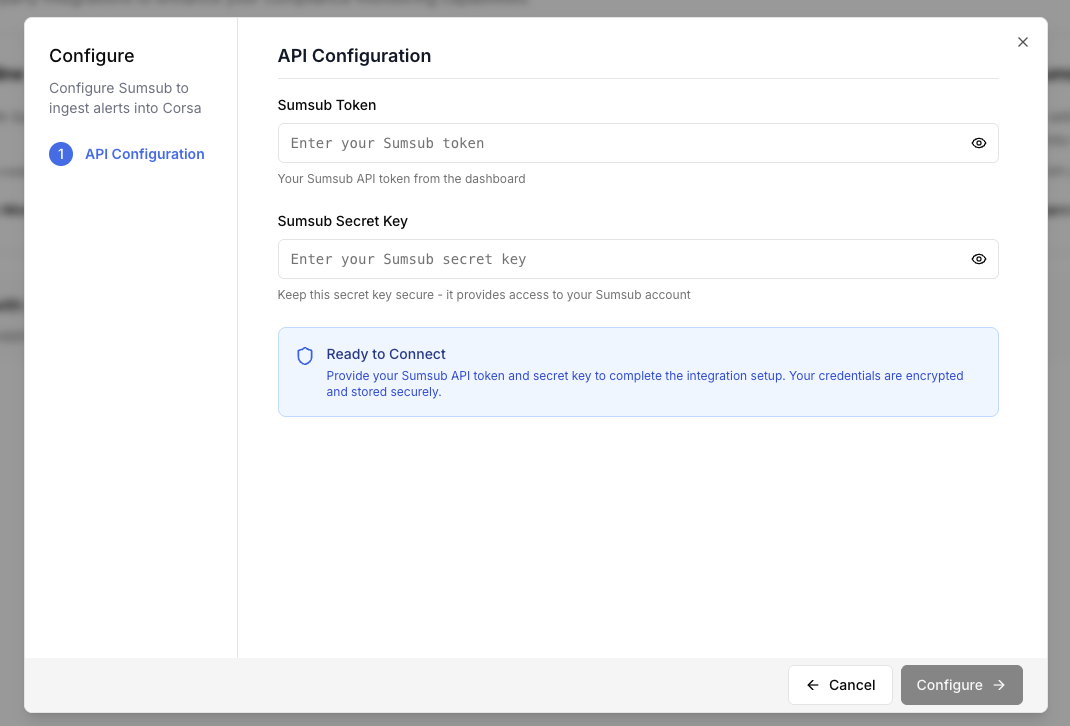
Task: Click the Sumsub Secret Key label
Action: pos(342,221)
